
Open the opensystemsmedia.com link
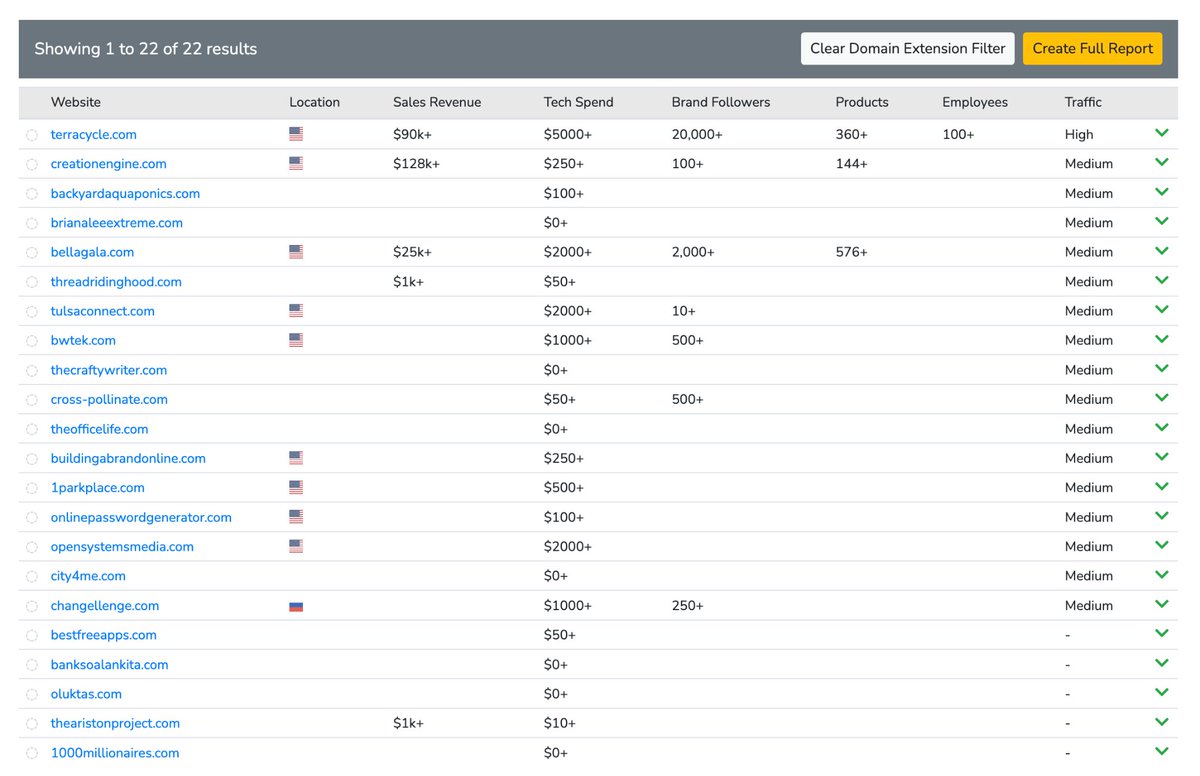[x=122, y=546]
